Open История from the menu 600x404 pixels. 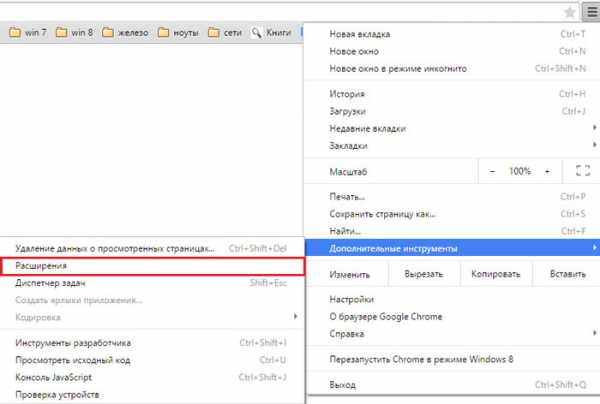[452, 94]
